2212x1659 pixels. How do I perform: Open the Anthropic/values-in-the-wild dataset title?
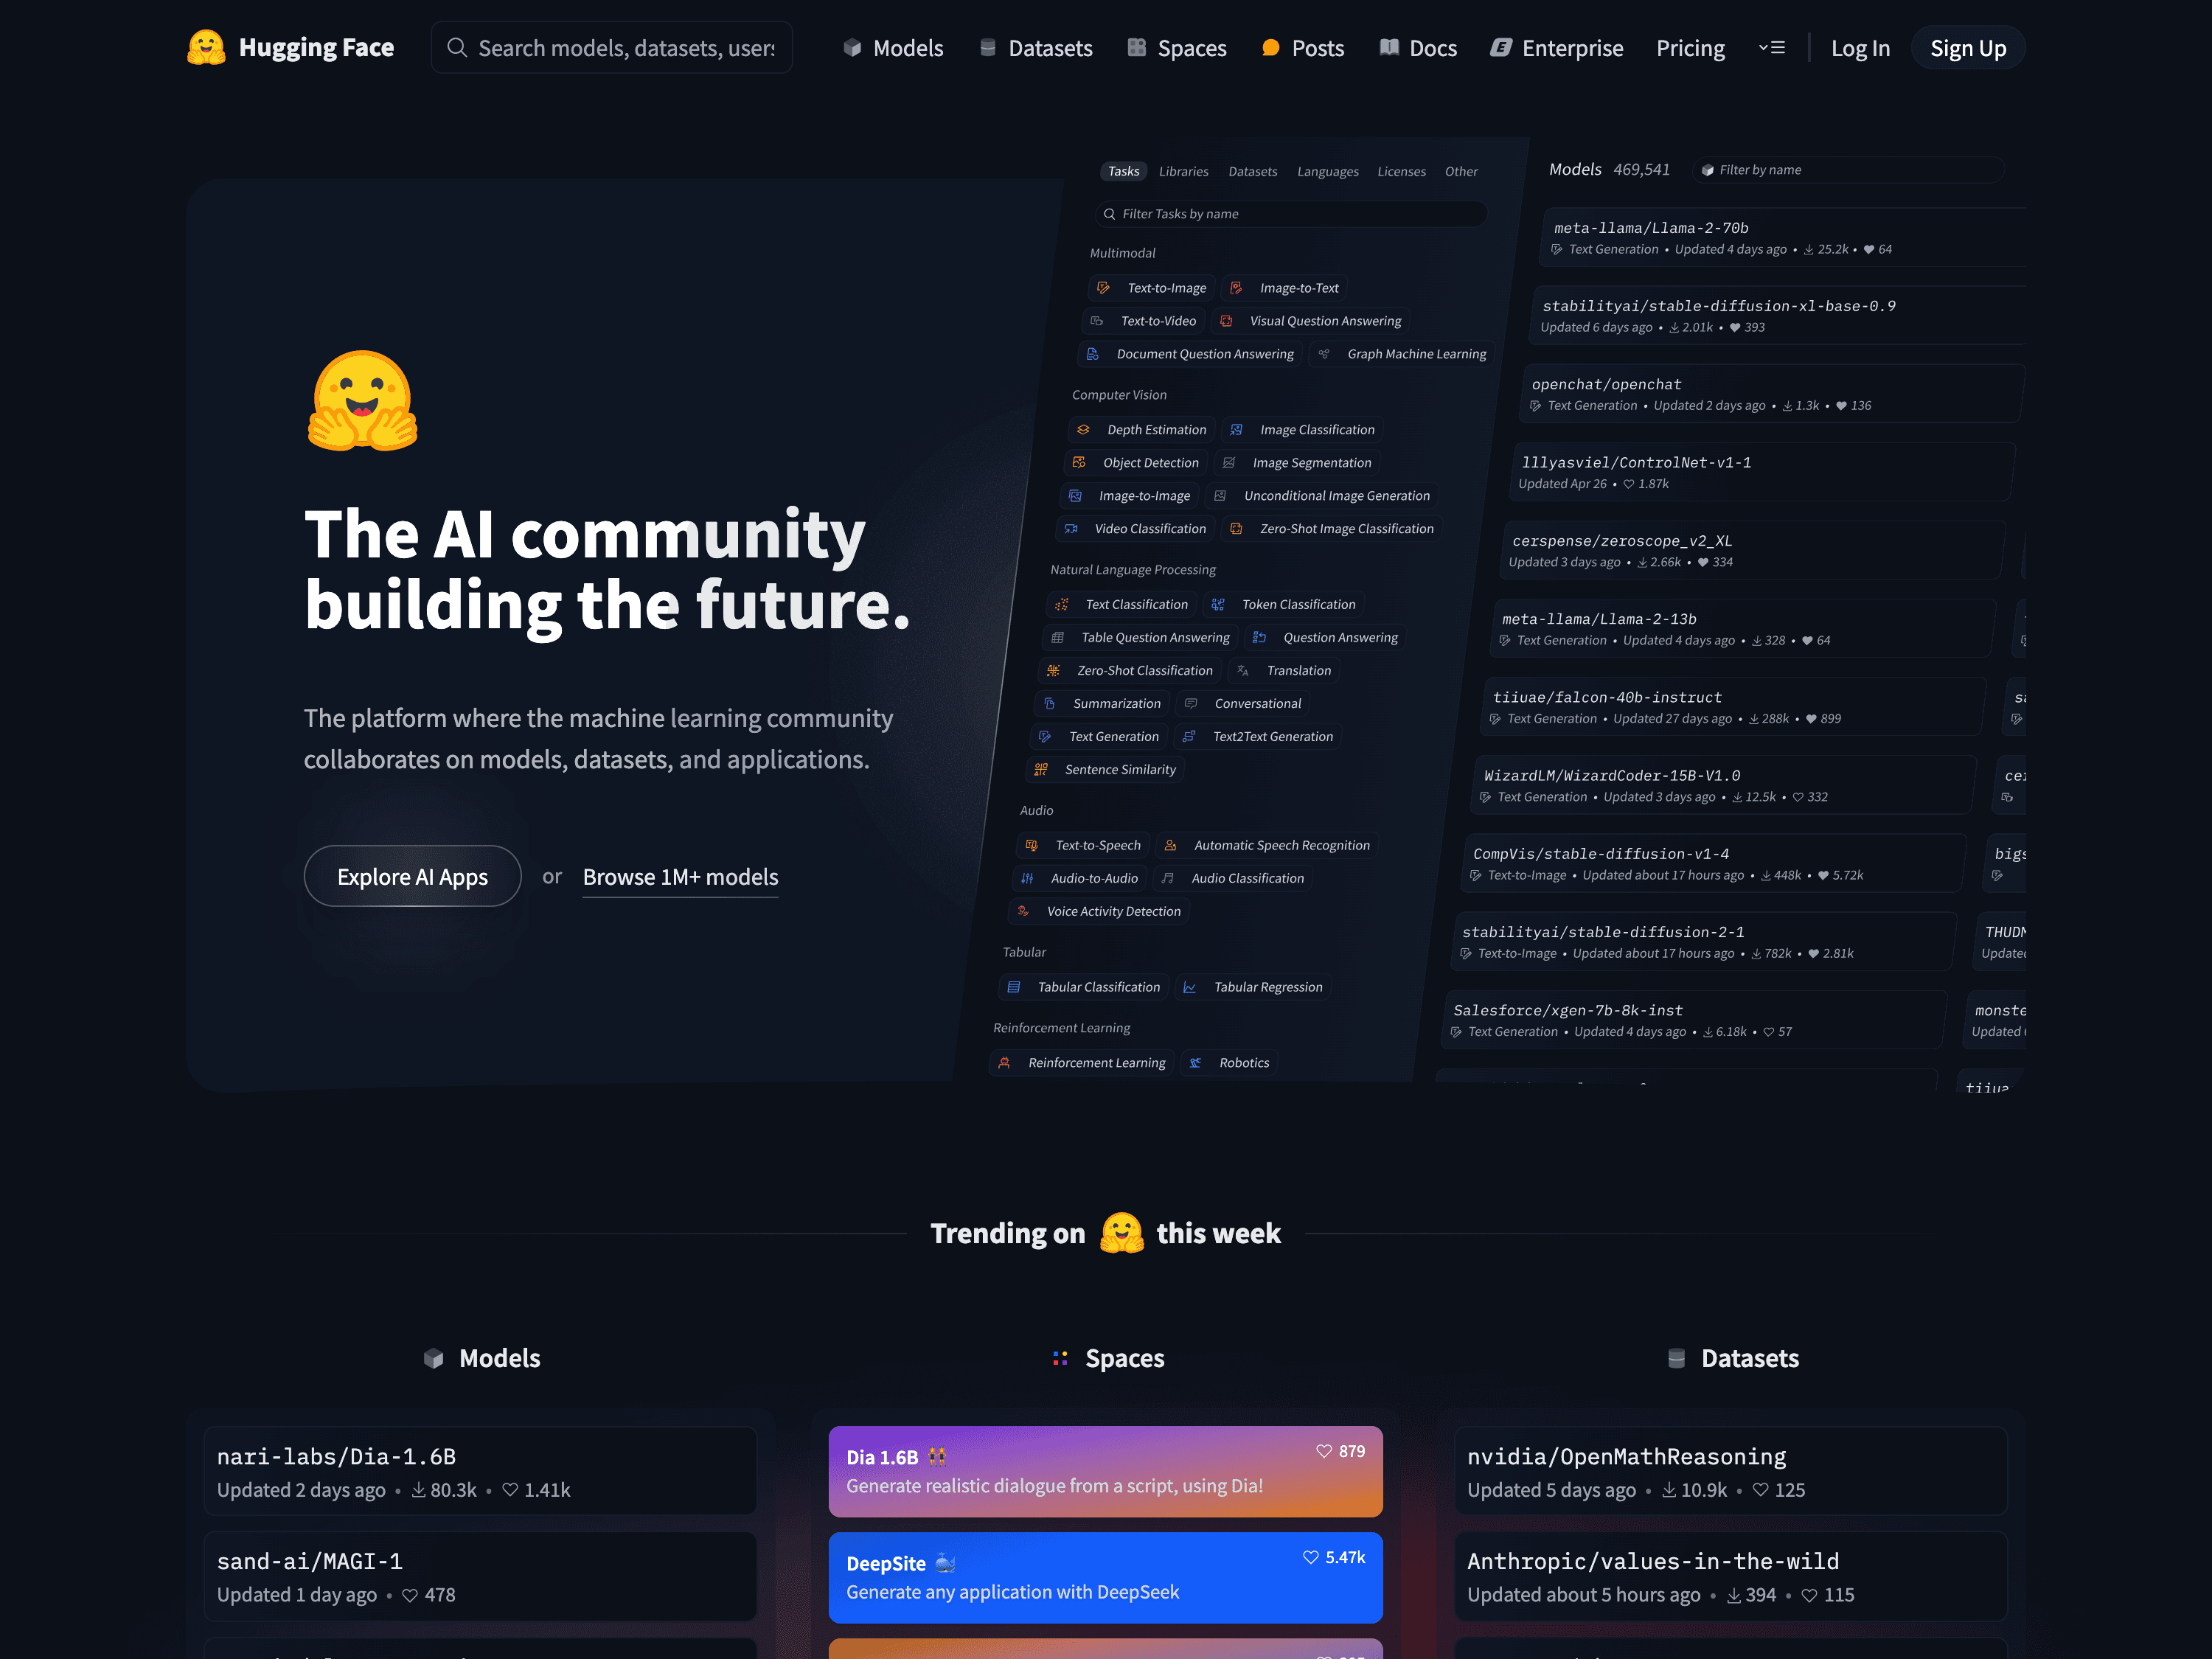click(1653, 1561)
